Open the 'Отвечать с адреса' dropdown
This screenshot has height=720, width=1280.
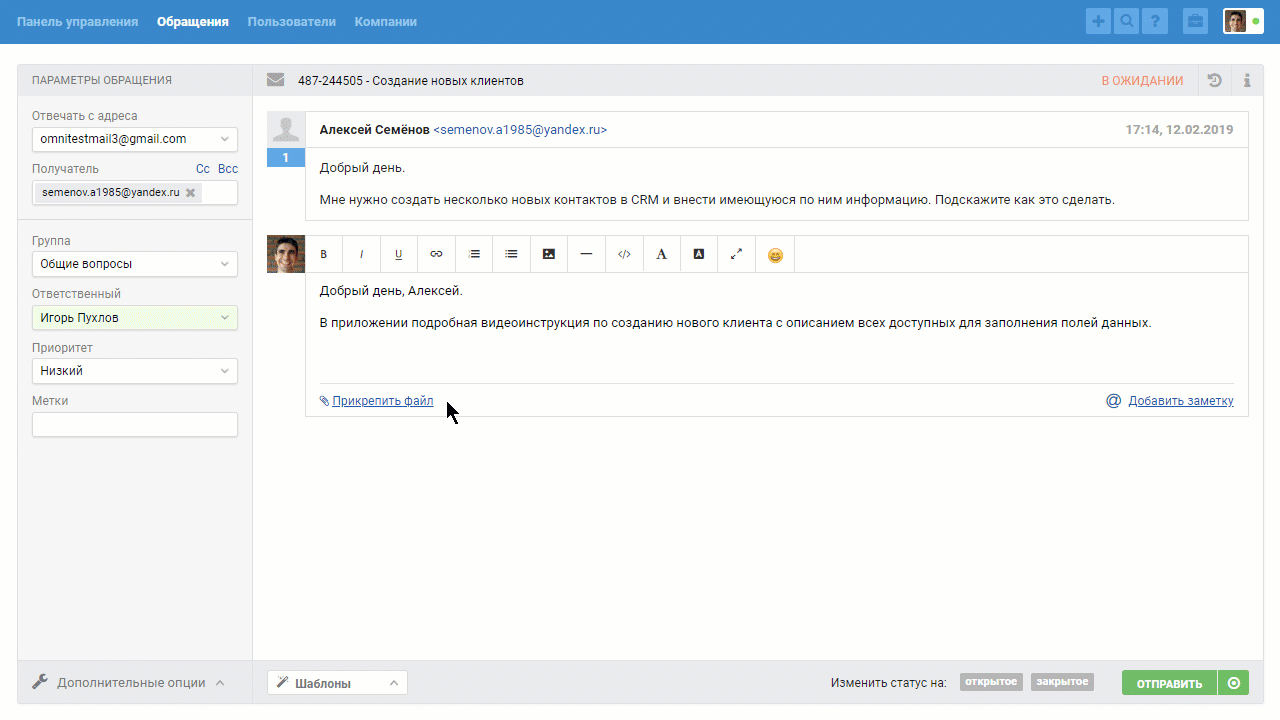(135, 139)
